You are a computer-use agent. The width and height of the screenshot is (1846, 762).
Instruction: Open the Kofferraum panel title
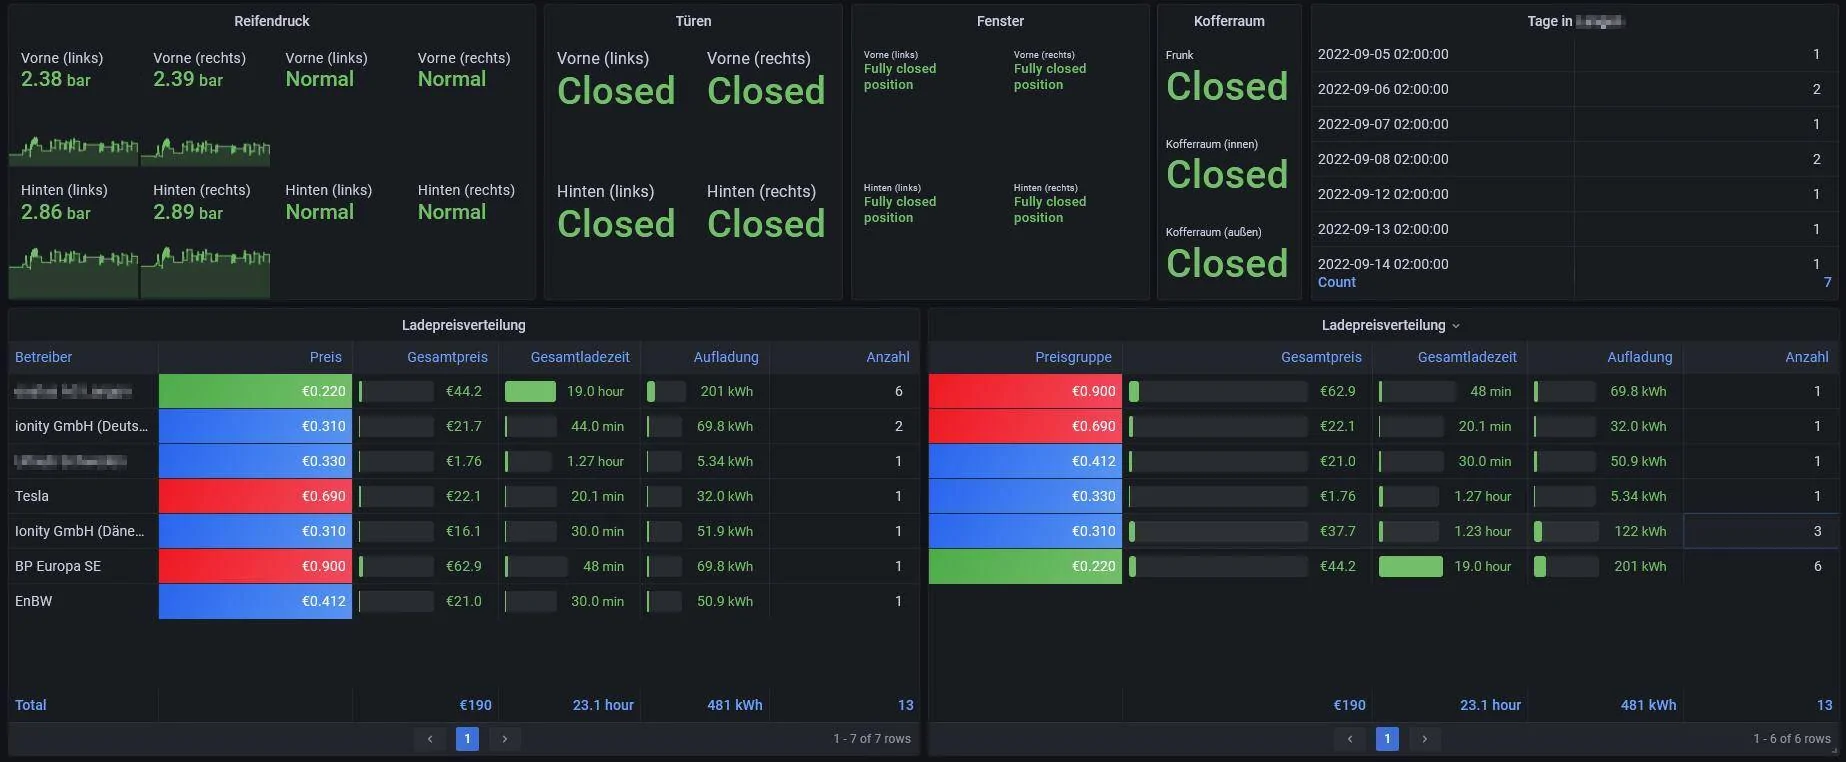point(1229,21)
